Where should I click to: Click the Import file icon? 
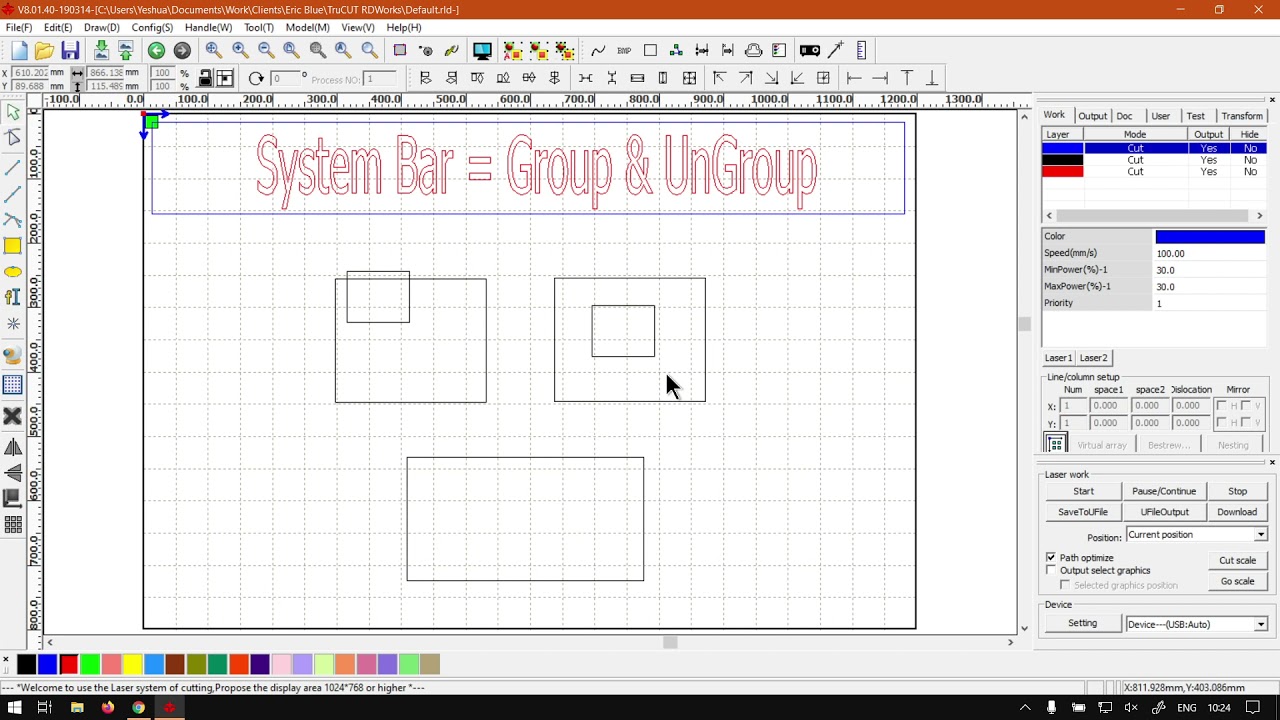coord(101,51)
